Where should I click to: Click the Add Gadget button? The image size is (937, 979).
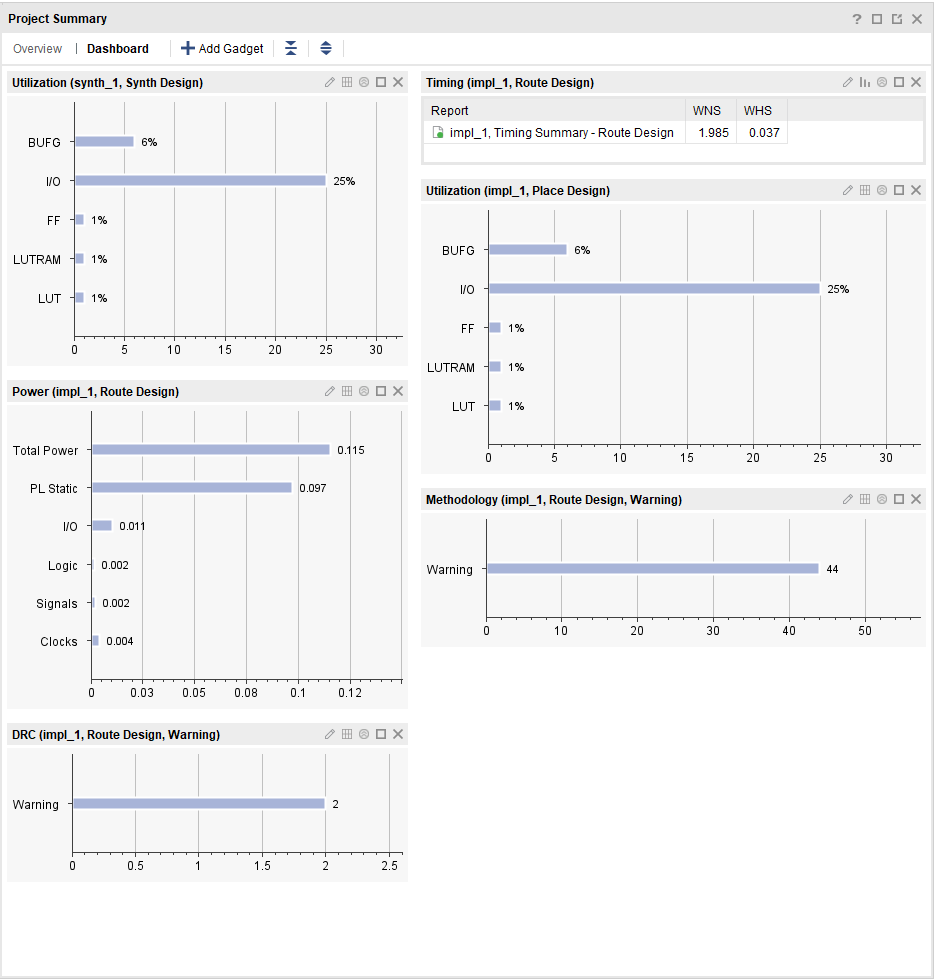pyautogui.click(x=222, y=49)
